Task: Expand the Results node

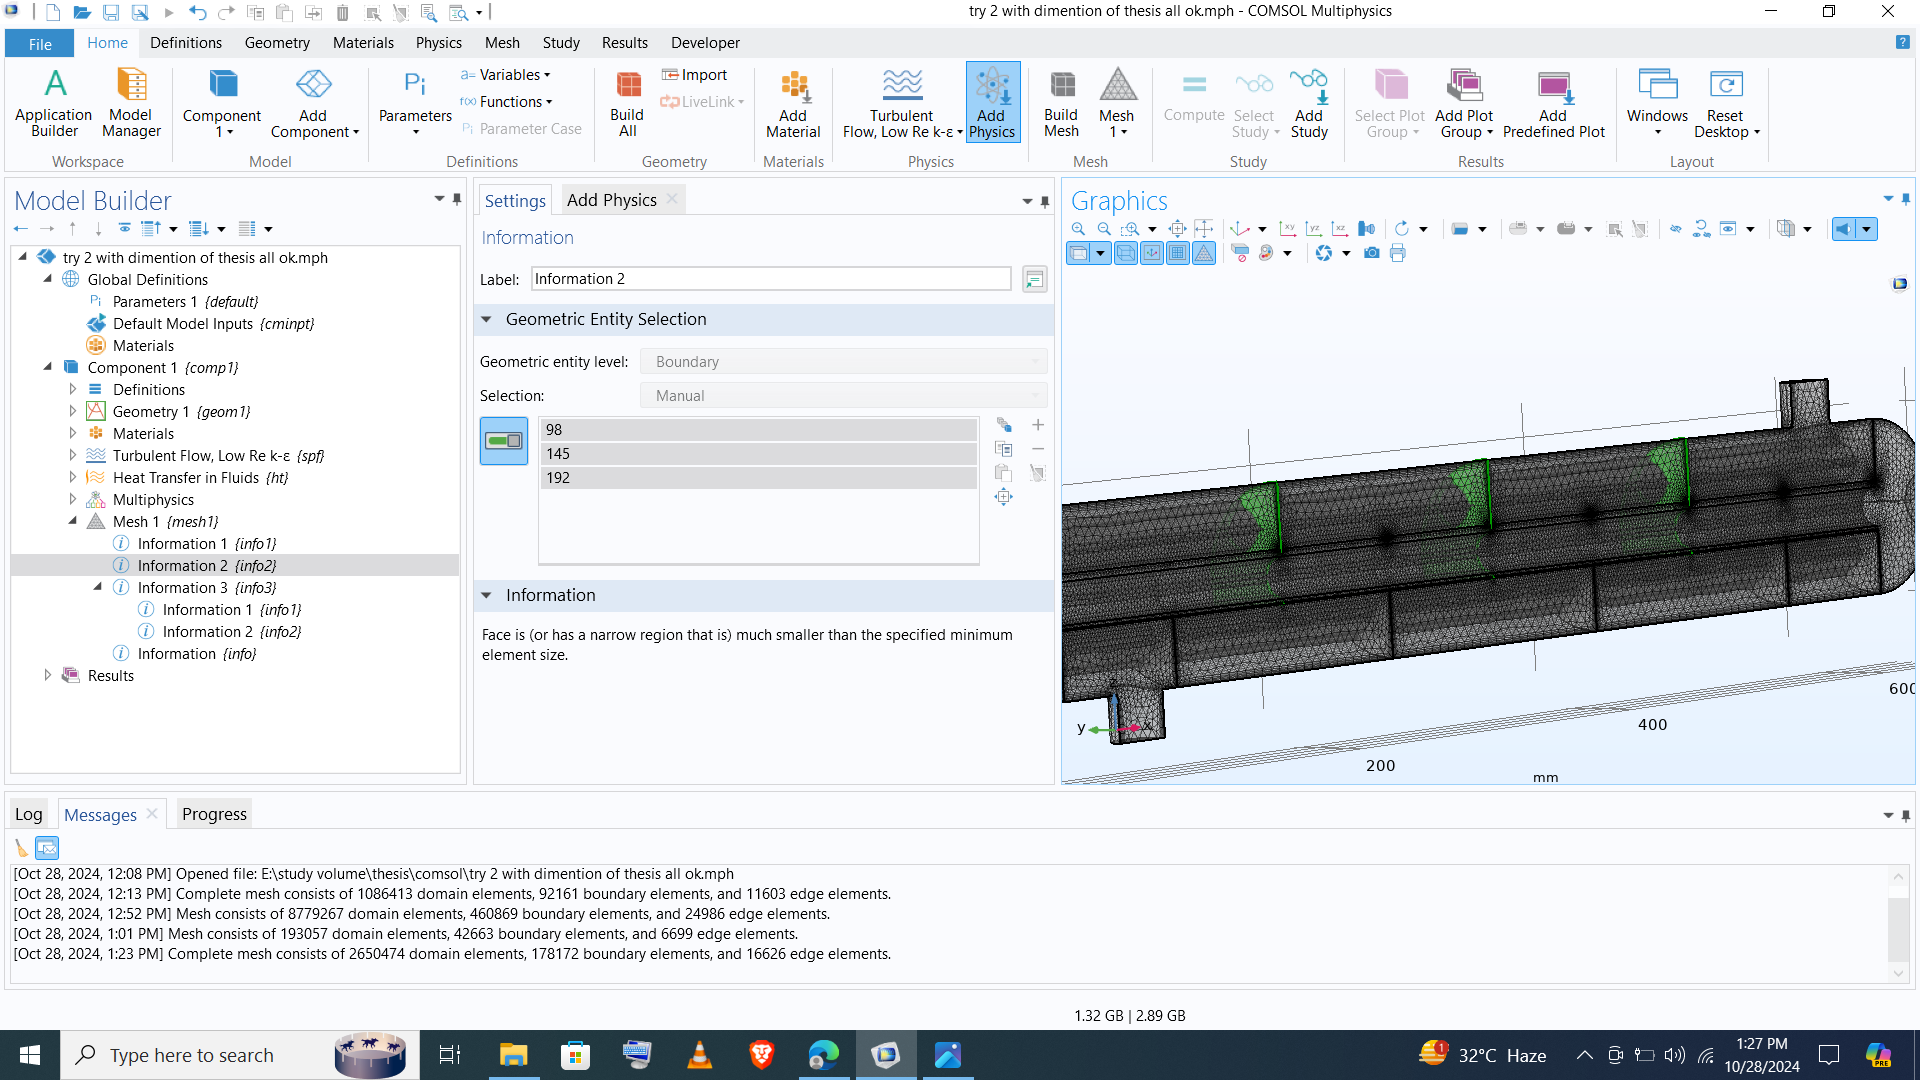Action: (x=47, y=675)
